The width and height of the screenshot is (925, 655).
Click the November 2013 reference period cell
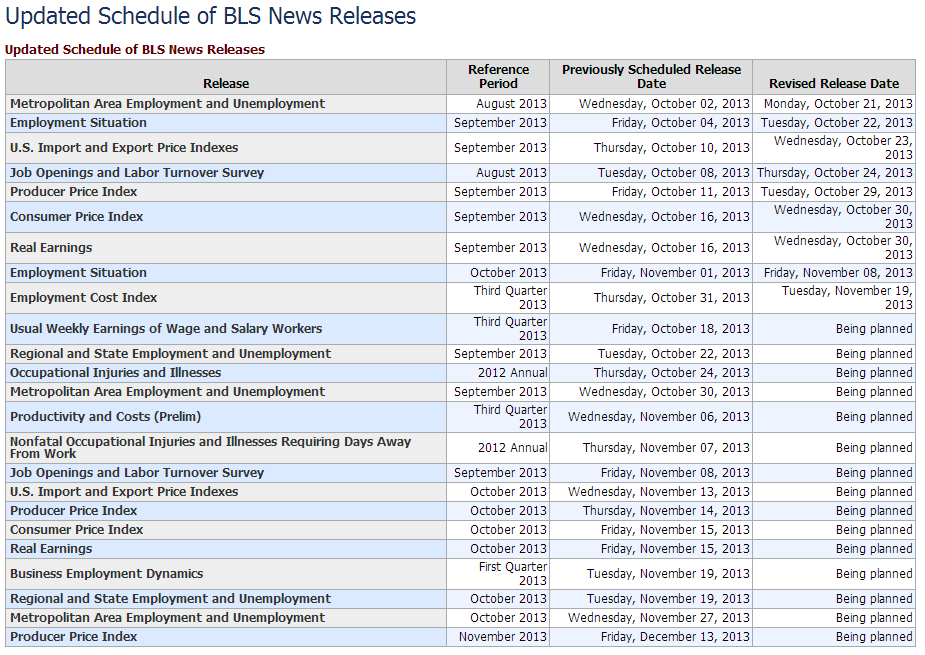tap(503, 637)
